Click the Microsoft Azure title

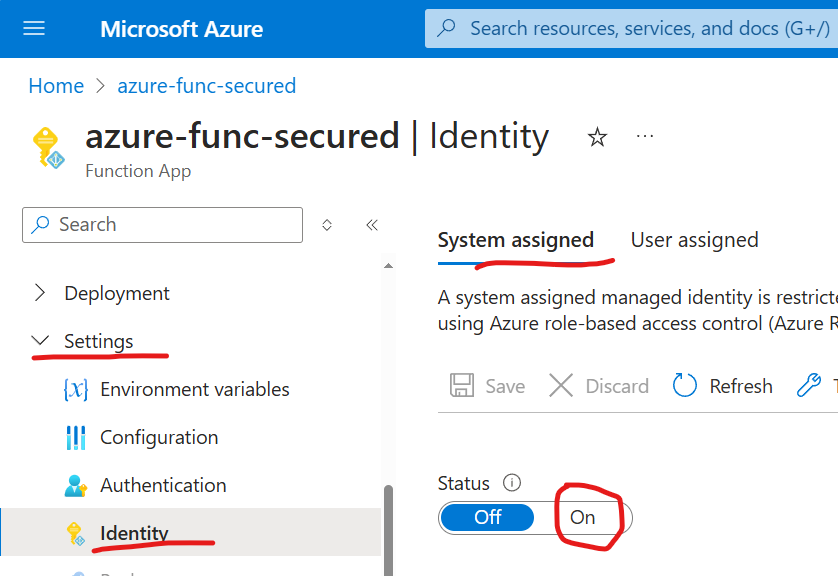click(182, 29)
